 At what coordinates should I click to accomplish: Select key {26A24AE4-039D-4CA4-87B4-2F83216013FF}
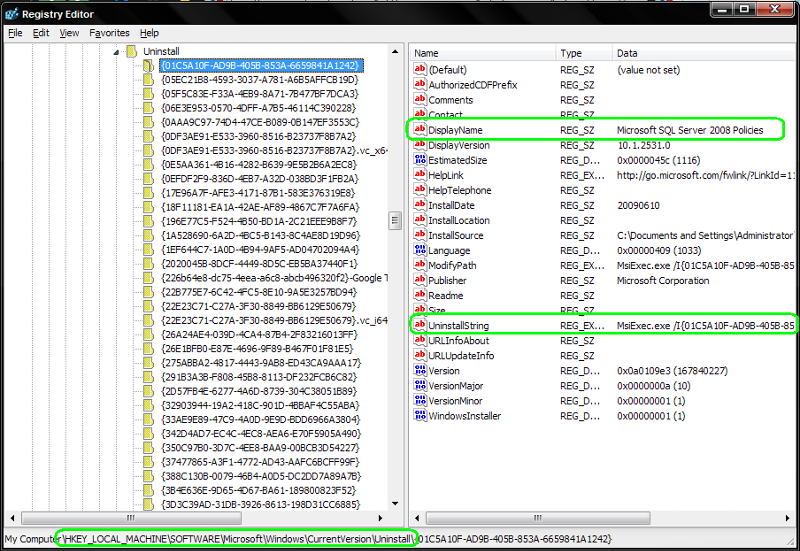tap(260, 335)
